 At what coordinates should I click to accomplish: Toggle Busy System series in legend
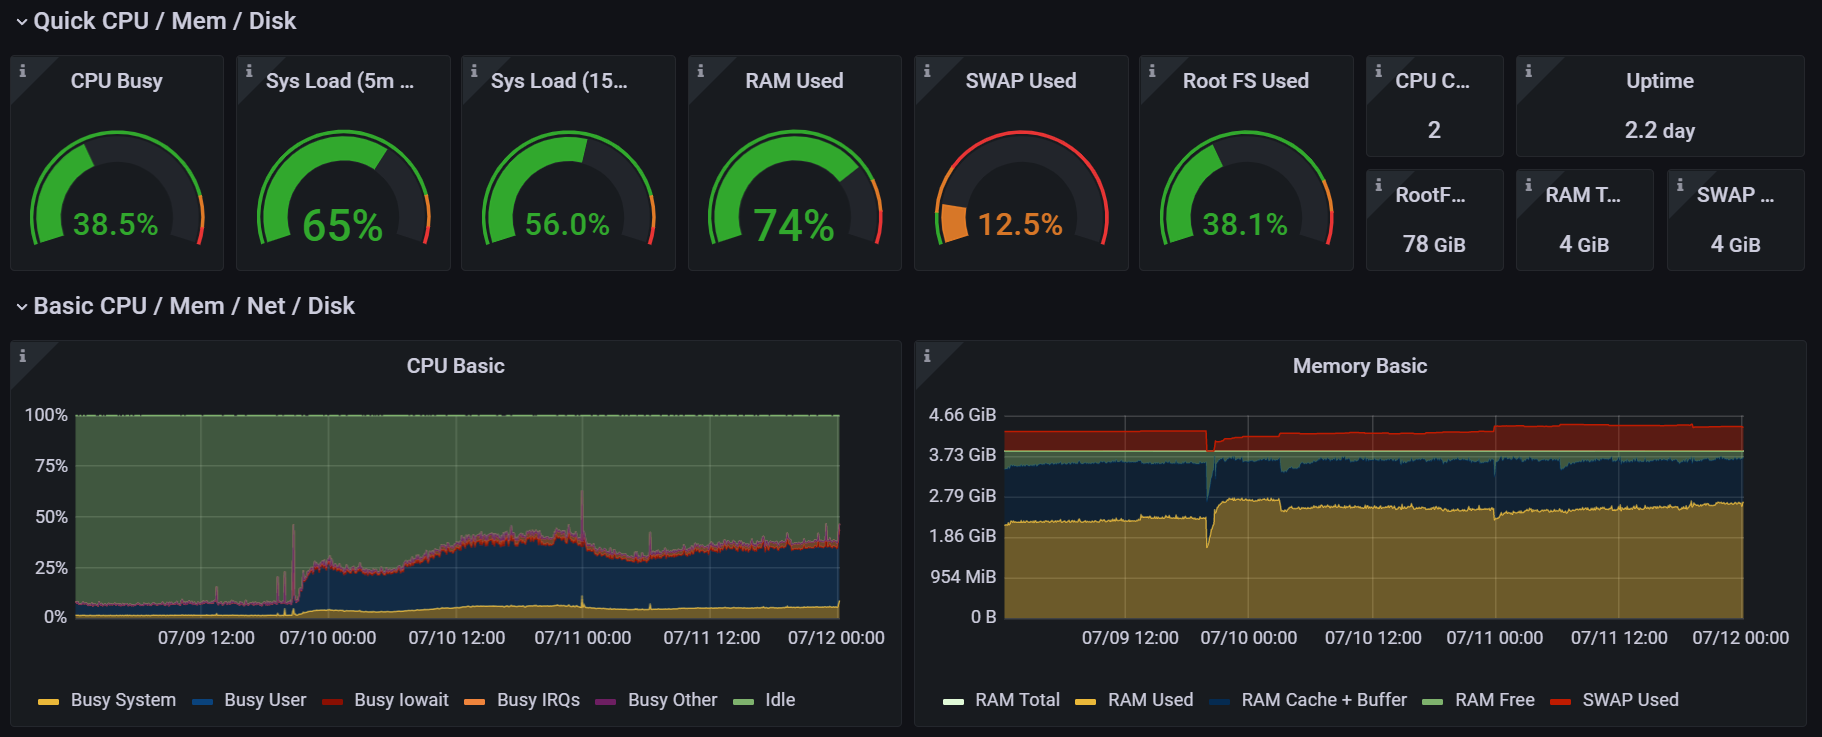(x=123, y=700)
